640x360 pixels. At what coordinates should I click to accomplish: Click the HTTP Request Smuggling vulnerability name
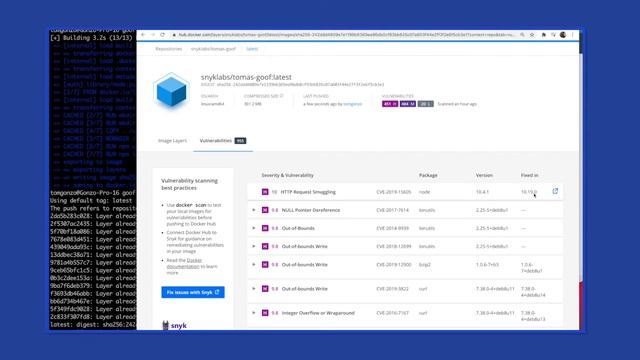[x=308, y=192]
